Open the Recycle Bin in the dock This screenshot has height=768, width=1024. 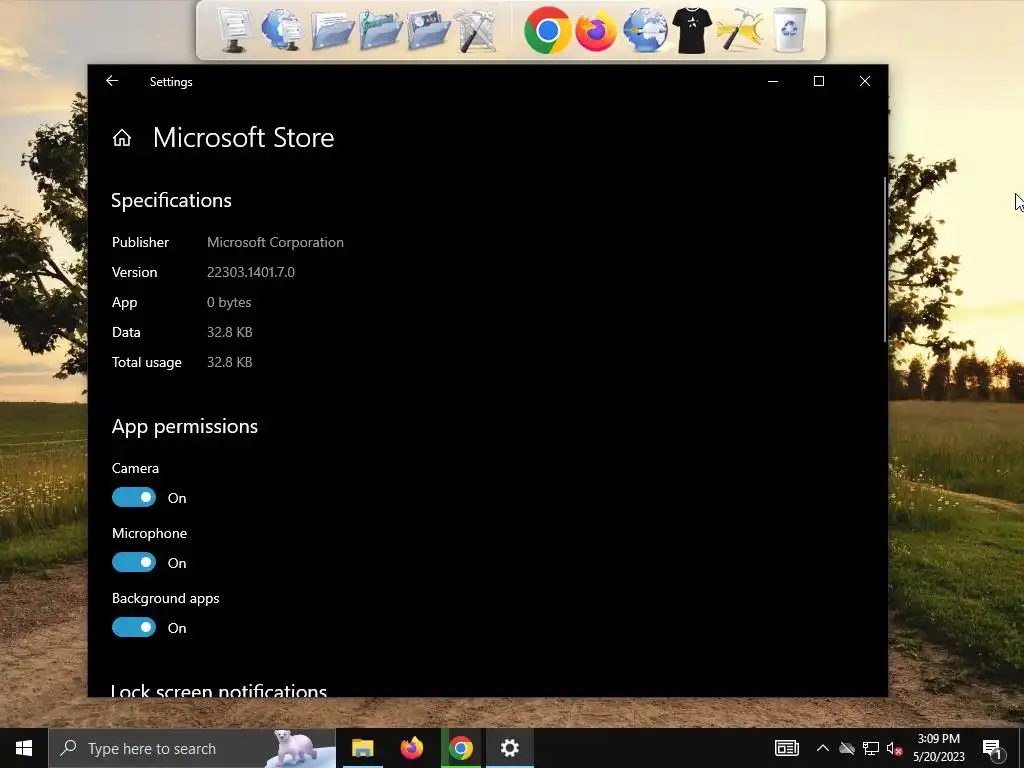pyautogui.click(x=790, y=30)
